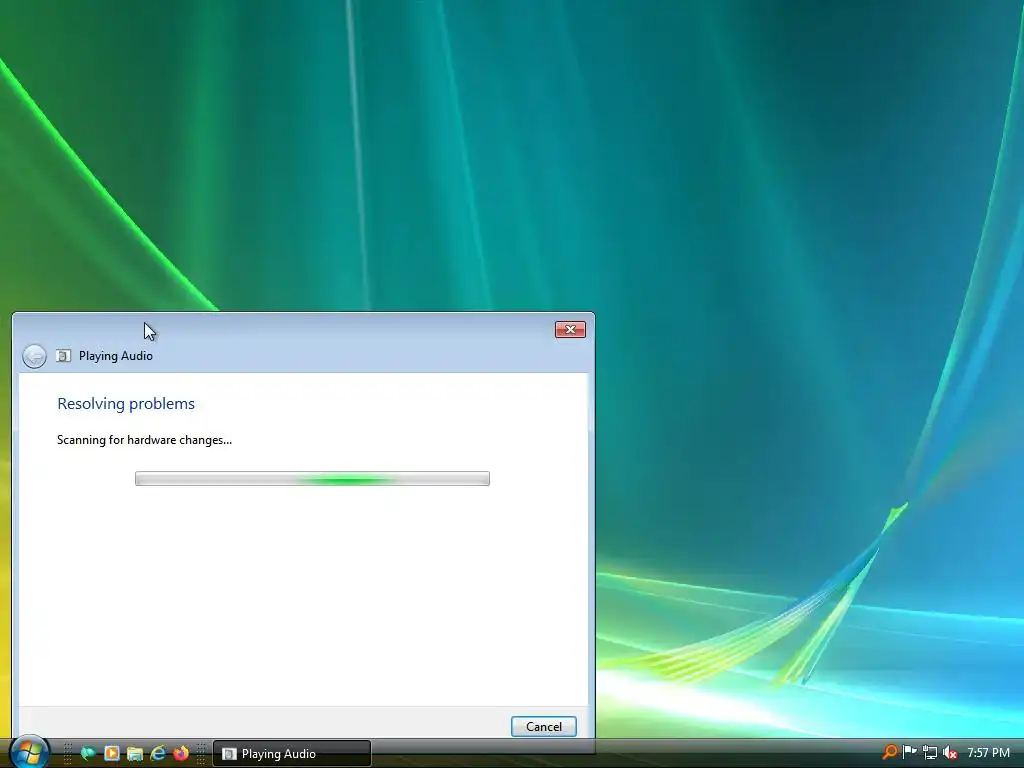Select the Playing Audio taskbar button
The height and width of the screenshot is (768, 1024).
click(x=292, y=754)
